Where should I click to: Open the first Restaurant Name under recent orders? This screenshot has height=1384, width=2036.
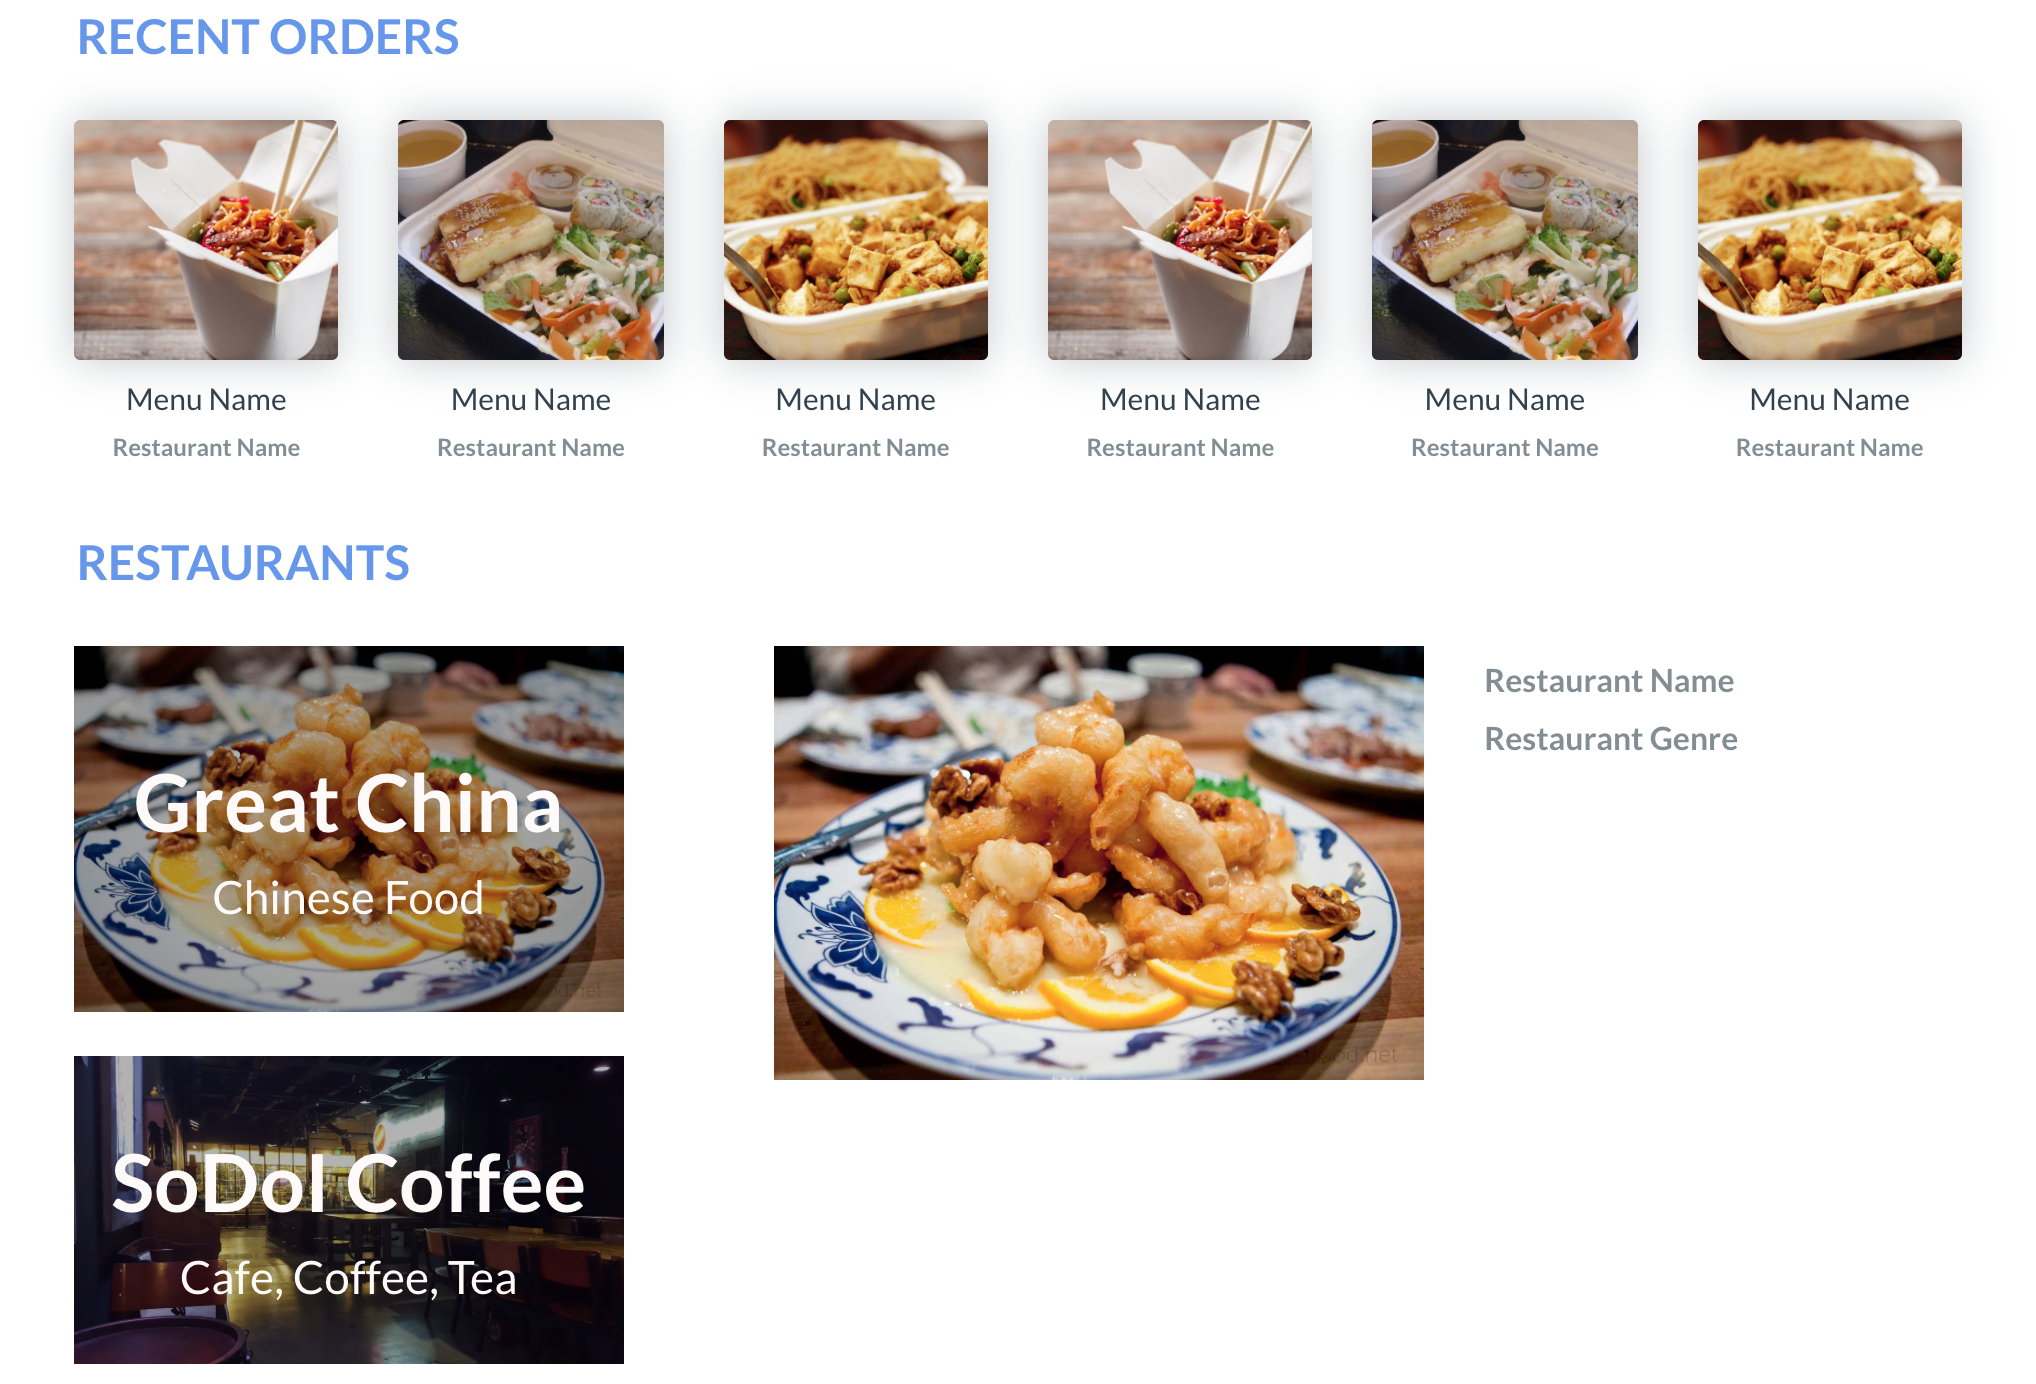(206, 448)
